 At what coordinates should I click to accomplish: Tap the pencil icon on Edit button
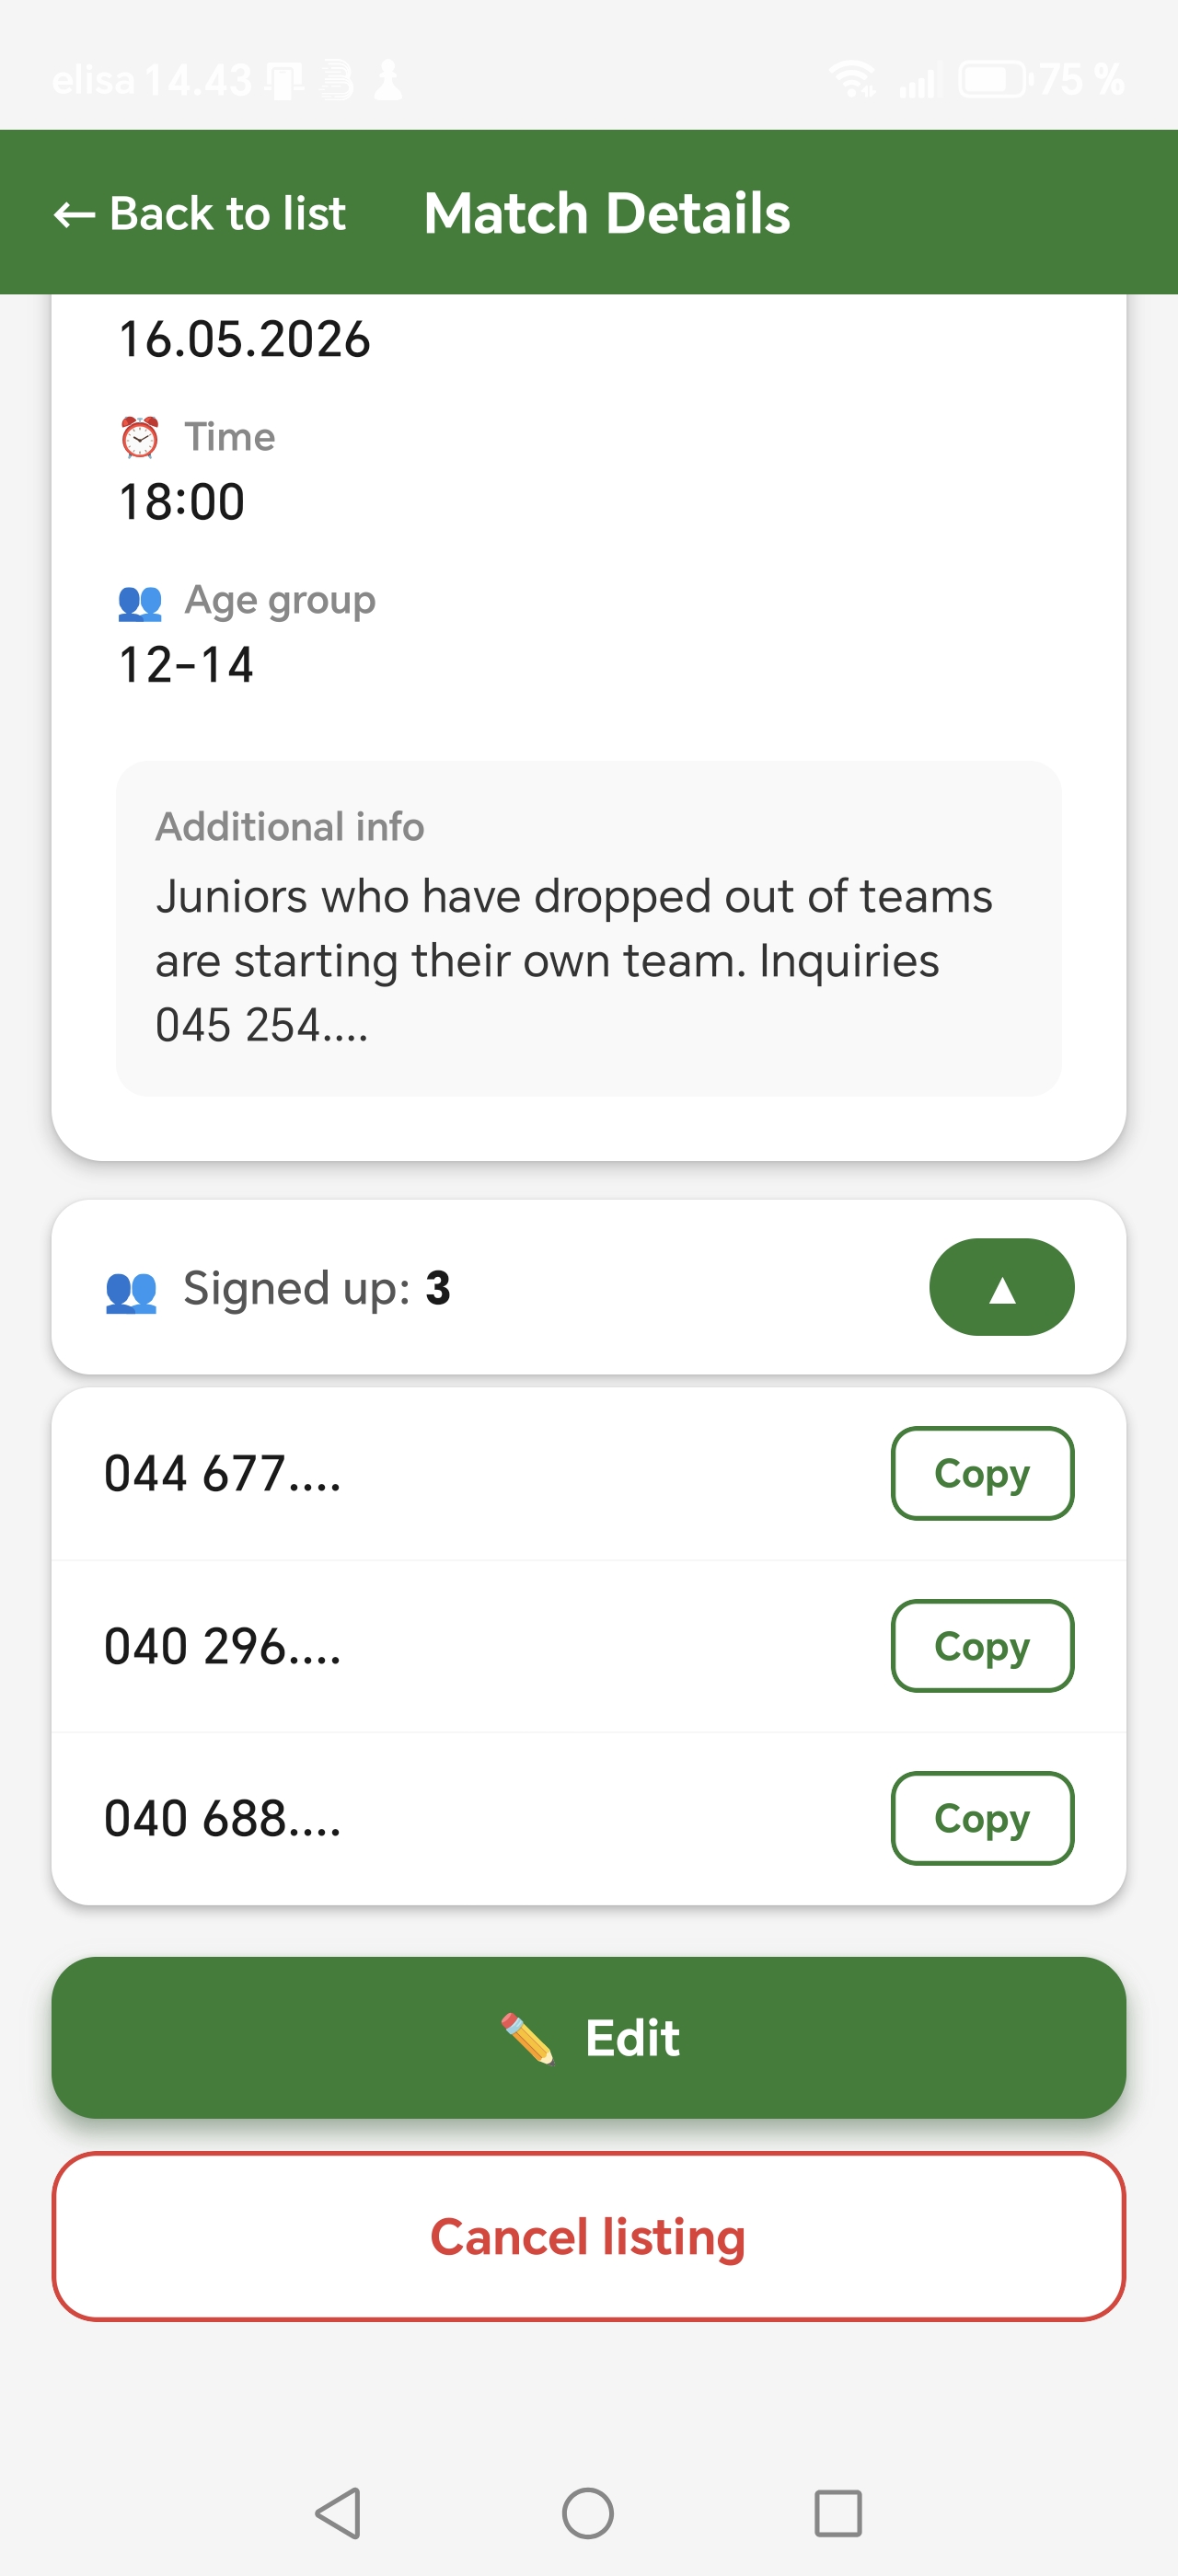tap(527, 2038)
